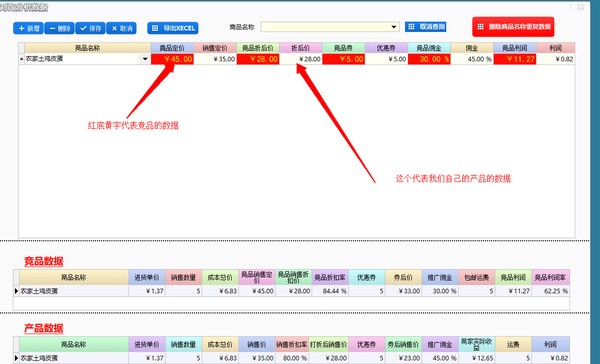Click the 竞品折后价 column header
Viewport: 600px width, 364px height.
click(258, 48)
